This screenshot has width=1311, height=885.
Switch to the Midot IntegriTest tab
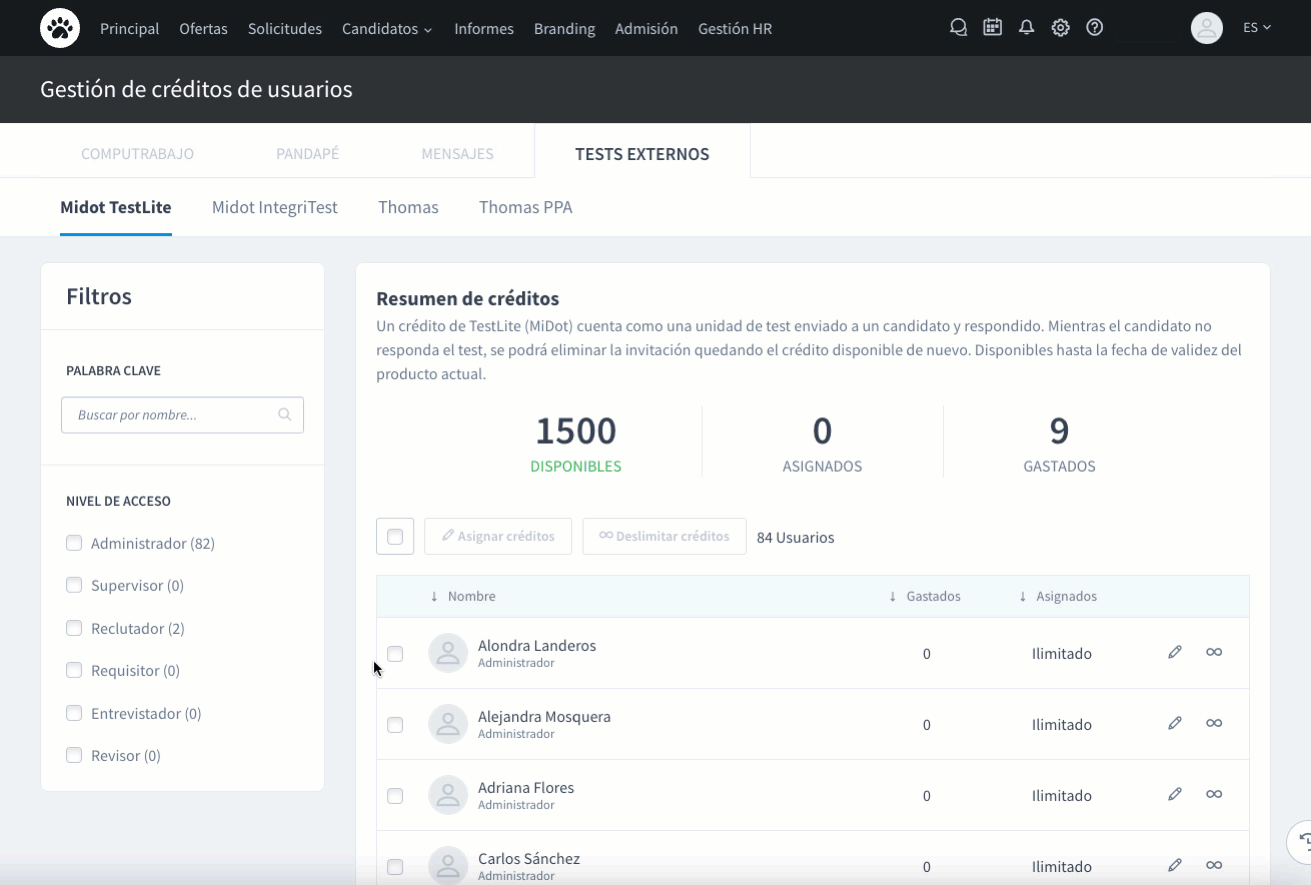pos(274,208)
